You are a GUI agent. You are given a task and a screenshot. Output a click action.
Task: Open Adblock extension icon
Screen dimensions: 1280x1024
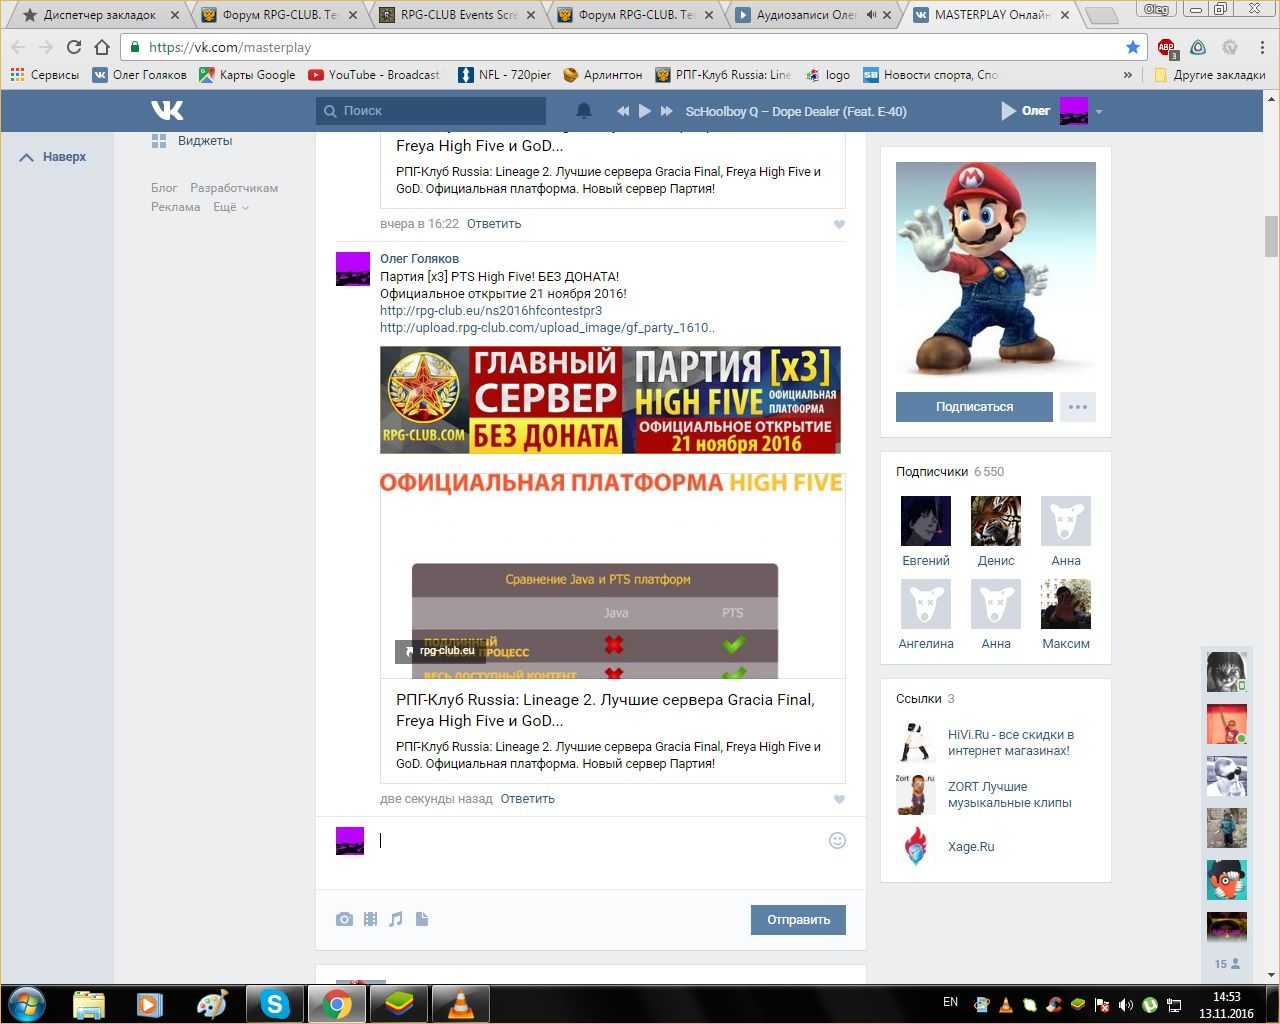click(x=1167, y=48)
